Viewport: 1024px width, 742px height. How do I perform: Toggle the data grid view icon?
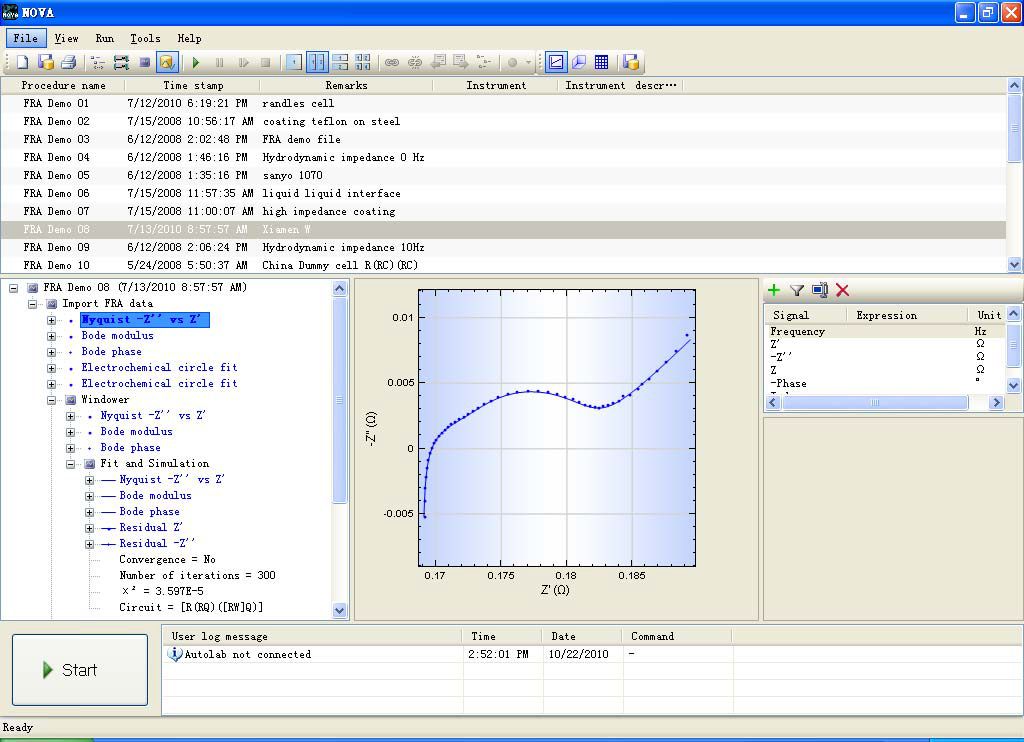[x=601, y=62]
